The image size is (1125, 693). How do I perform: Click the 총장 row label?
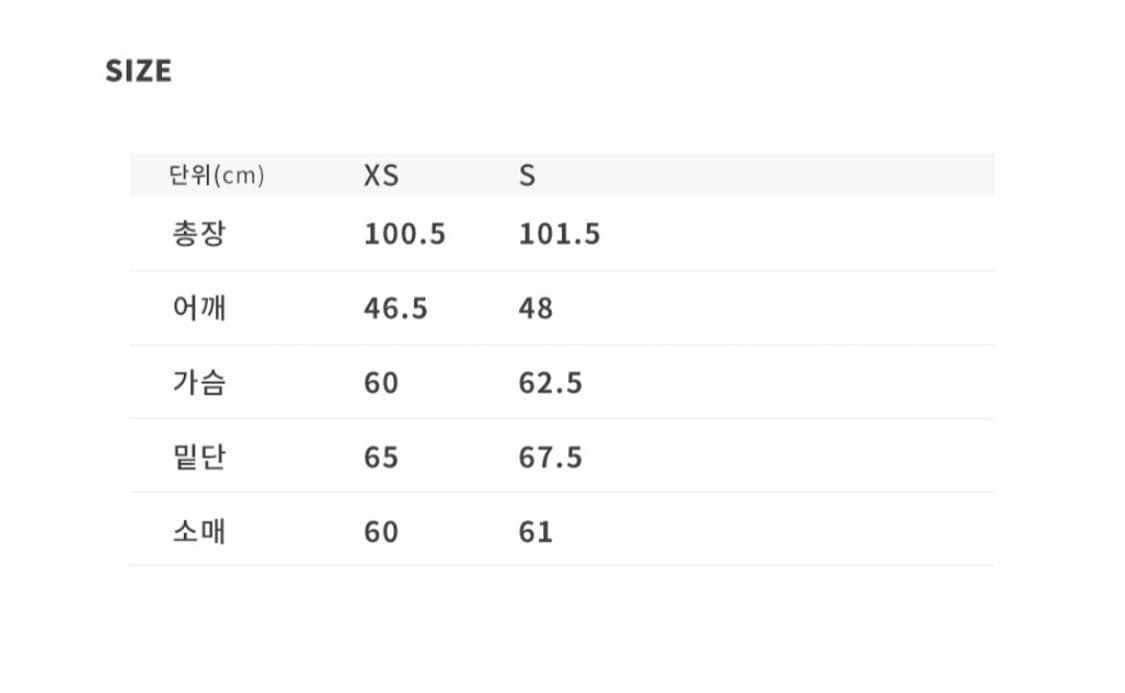(x=199, y=234)
